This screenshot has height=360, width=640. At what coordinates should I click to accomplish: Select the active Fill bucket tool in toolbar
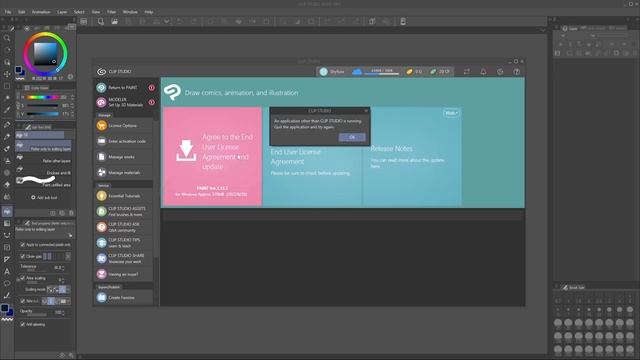pos(7,211)
